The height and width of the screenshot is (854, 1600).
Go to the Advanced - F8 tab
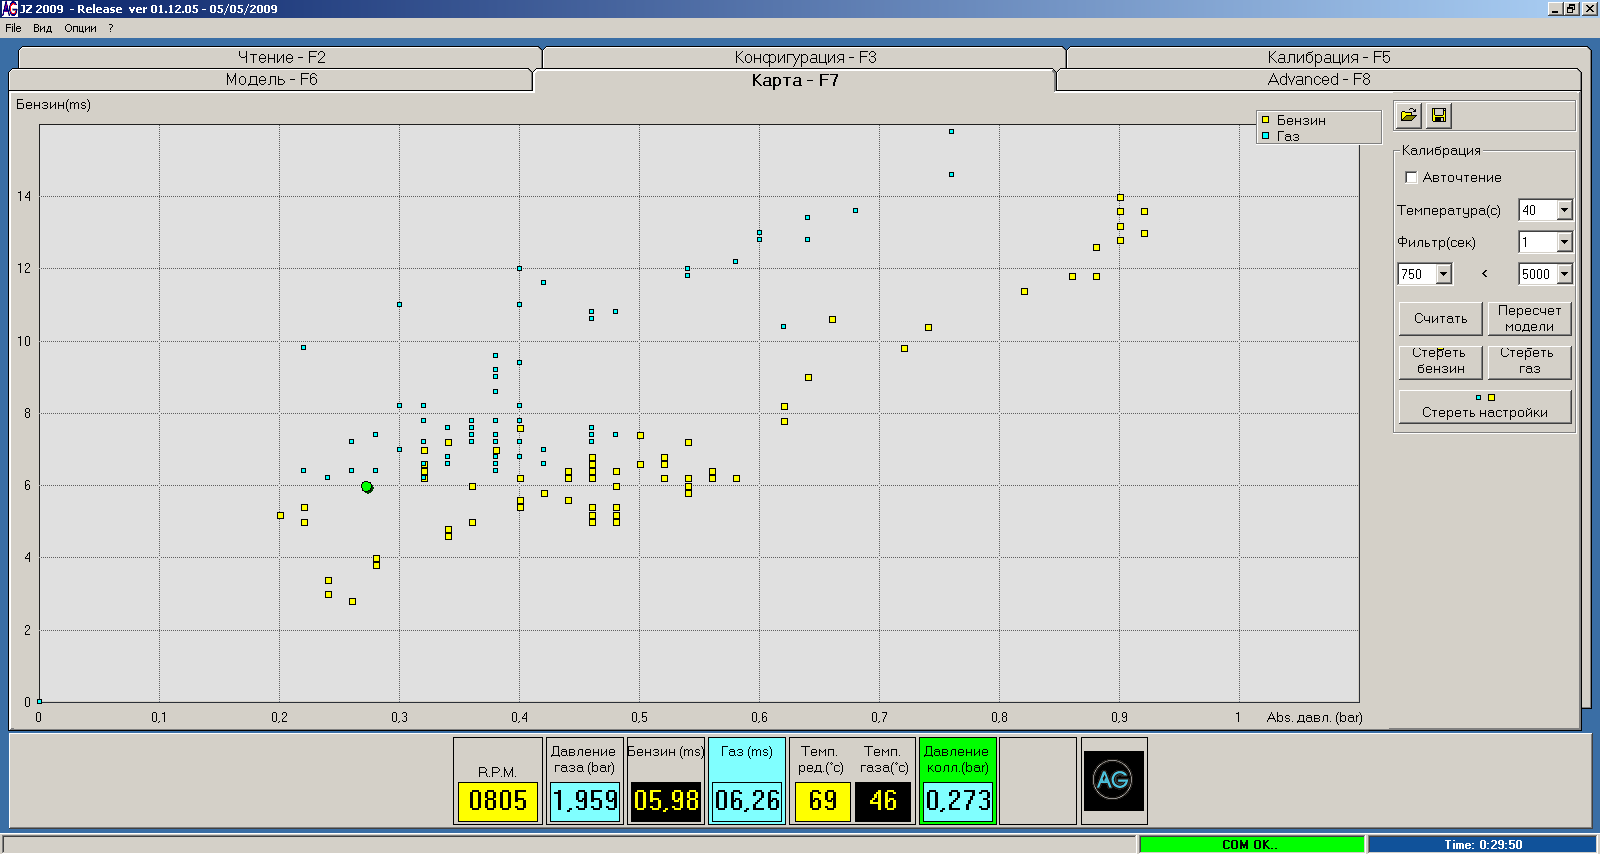coord(1318,80)
